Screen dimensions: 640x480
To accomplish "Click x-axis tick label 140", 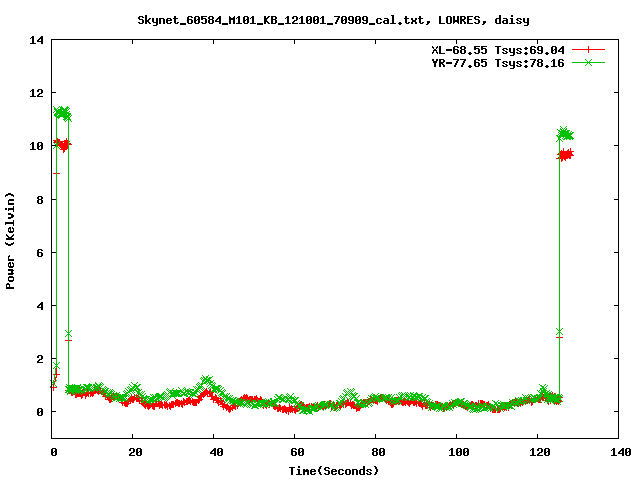I will 621,452.
